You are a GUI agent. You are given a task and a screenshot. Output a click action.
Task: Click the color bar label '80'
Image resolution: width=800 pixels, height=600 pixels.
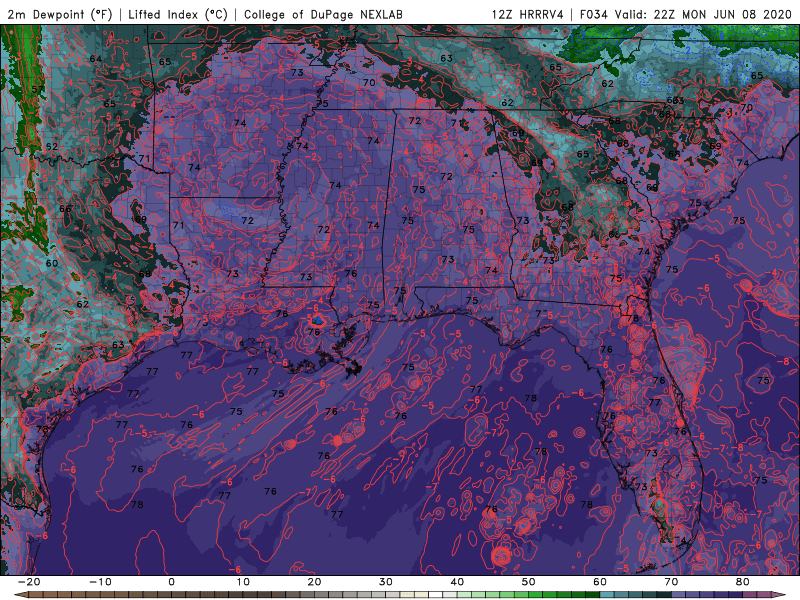[743, 582]
